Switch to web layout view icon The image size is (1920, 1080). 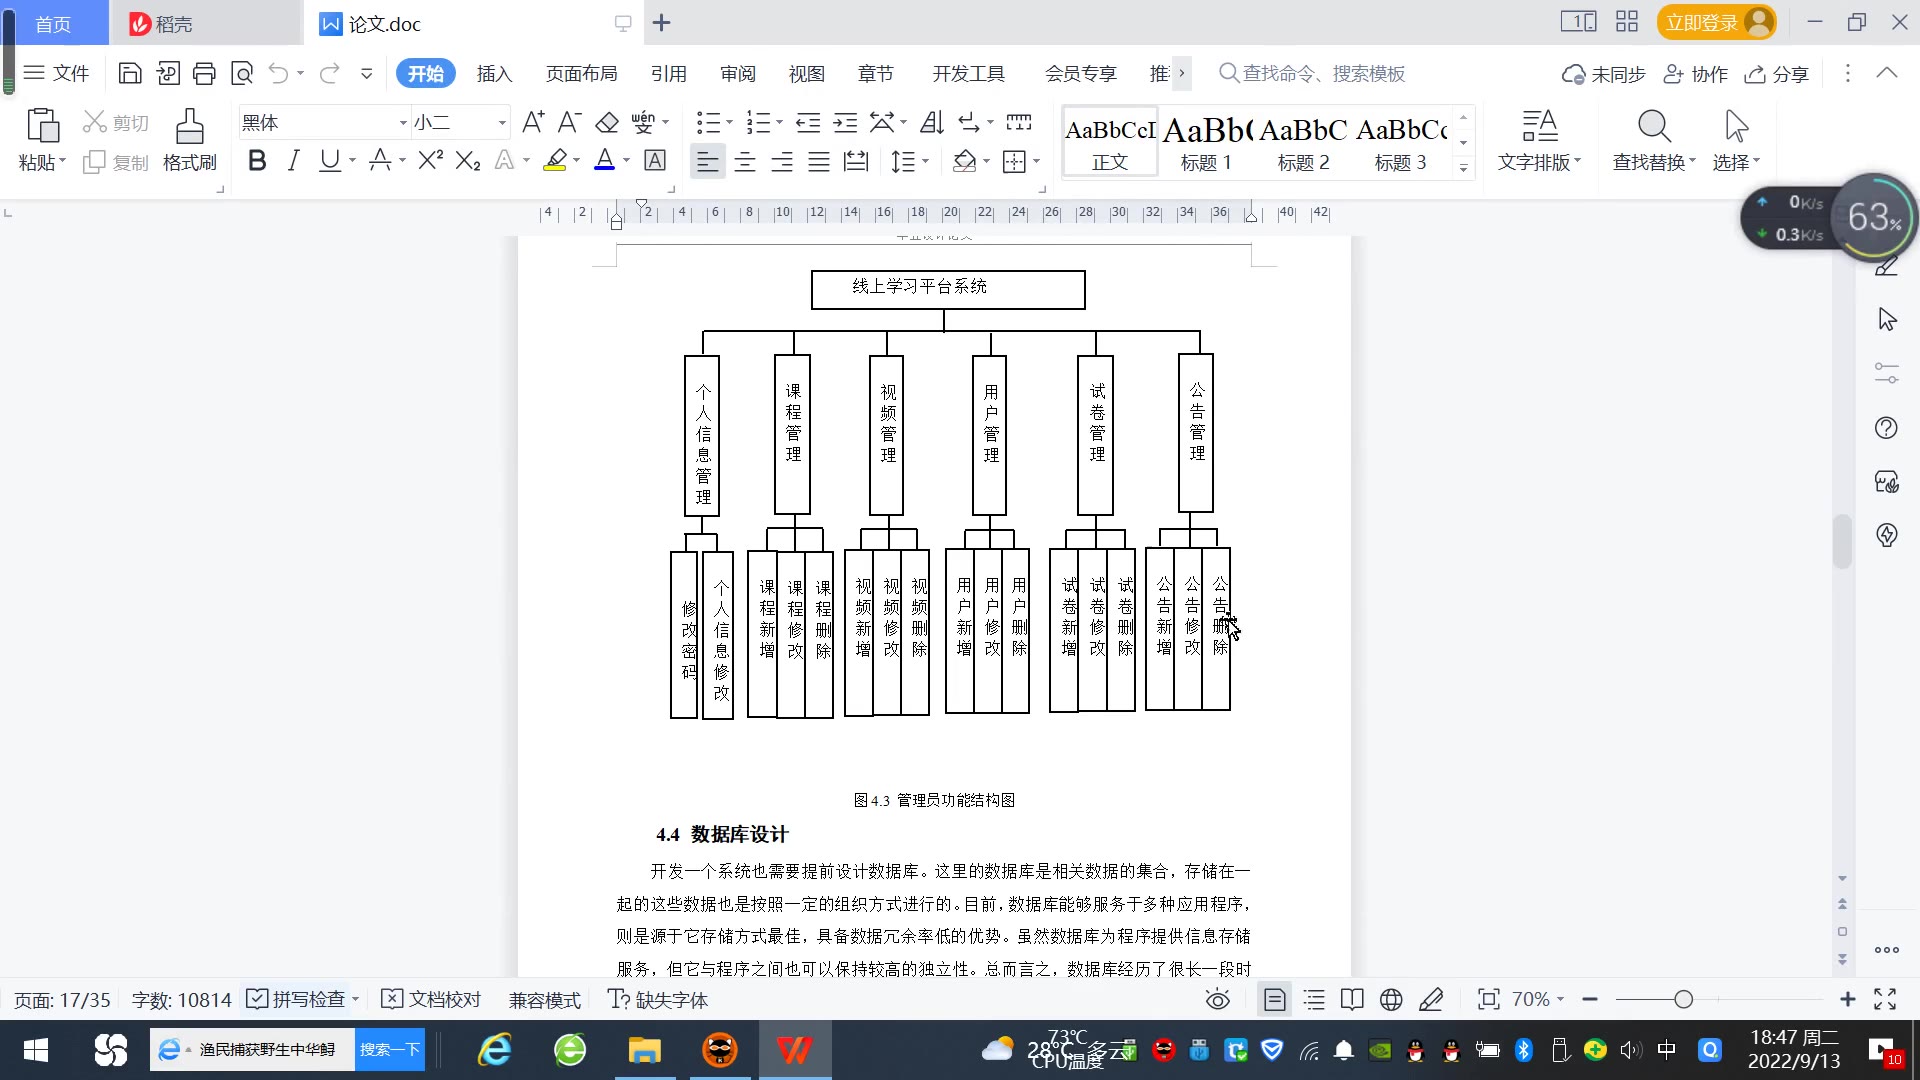[1391, 999]
